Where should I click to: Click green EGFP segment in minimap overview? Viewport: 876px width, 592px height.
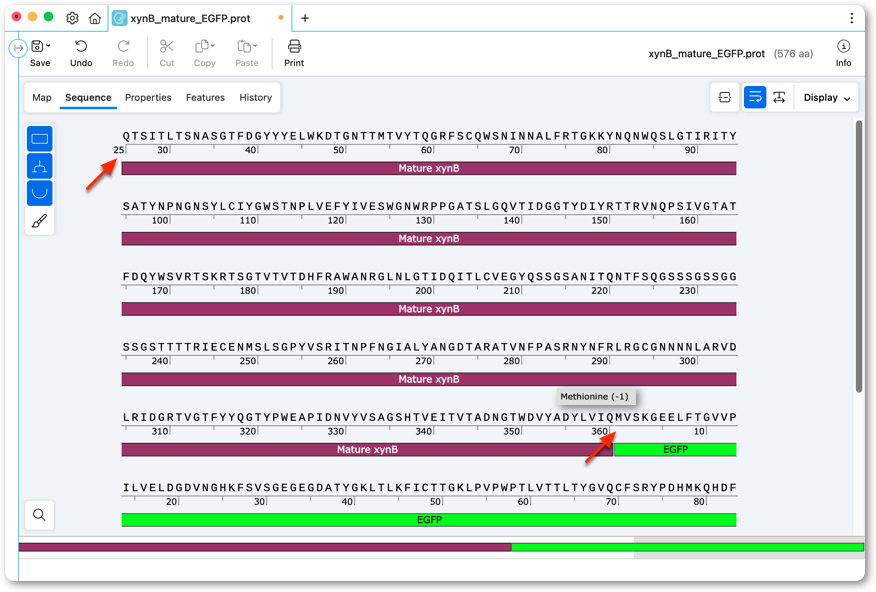(x=687, y=547)
